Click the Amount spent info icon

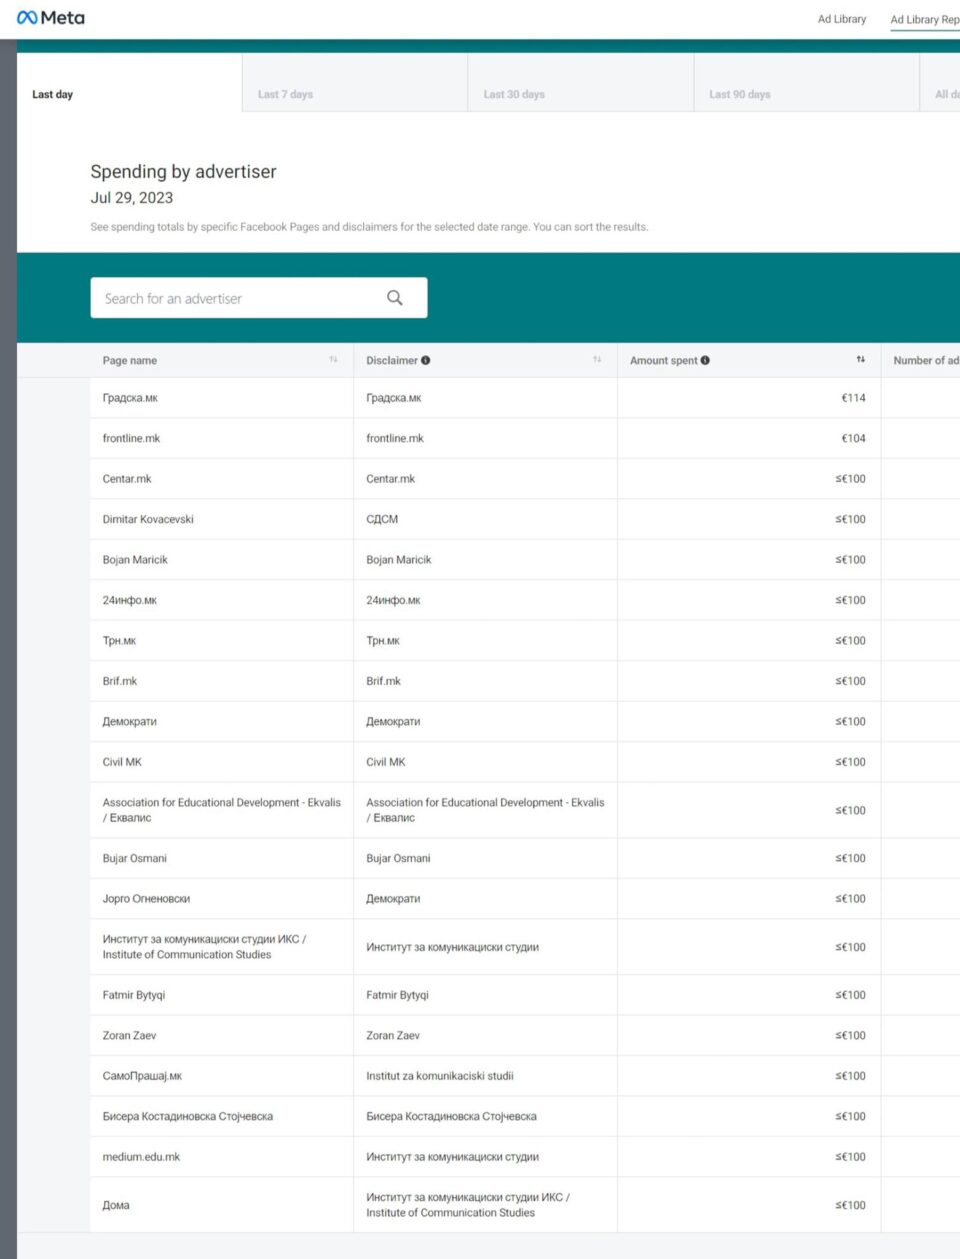pyautogui.click(x=705, y=360)
